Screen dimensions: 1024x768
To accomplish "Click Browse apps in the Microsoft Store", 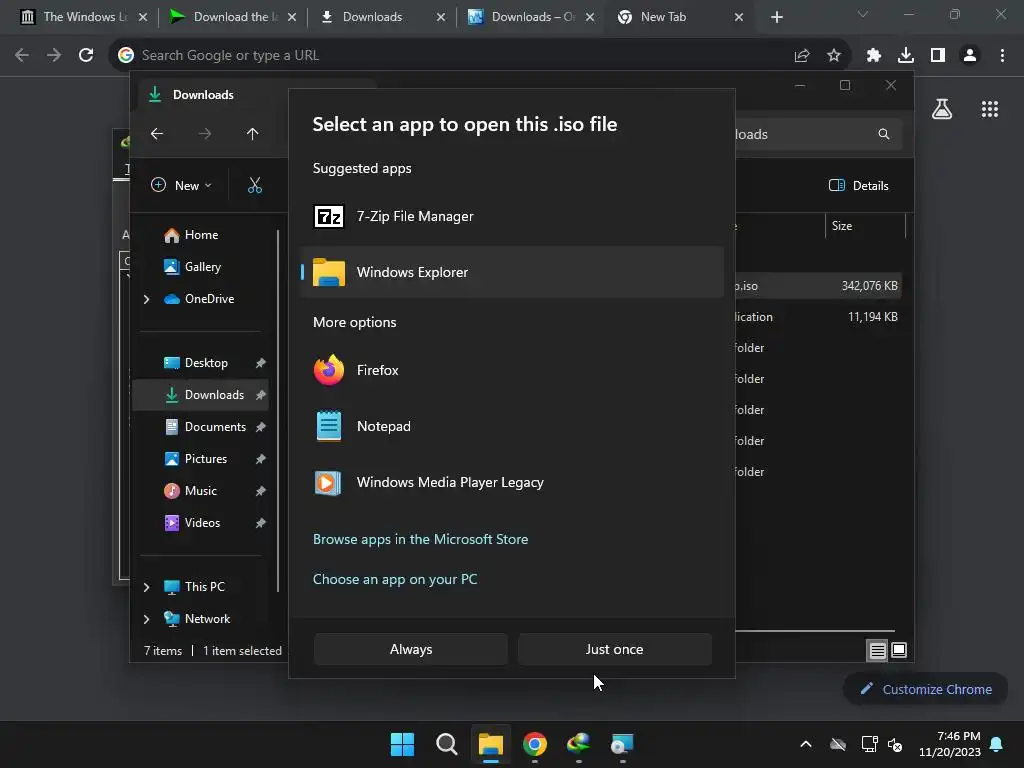I will click(420, 539).
